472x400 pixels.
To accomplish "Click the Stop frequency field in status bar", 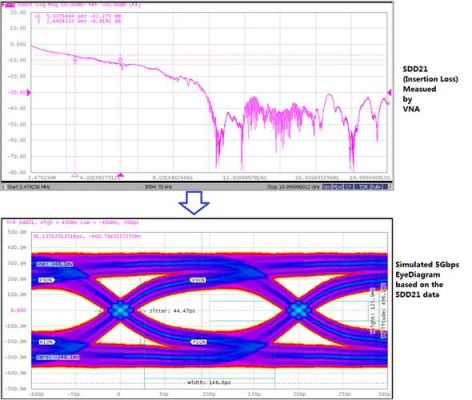I will tap(294, 187).
